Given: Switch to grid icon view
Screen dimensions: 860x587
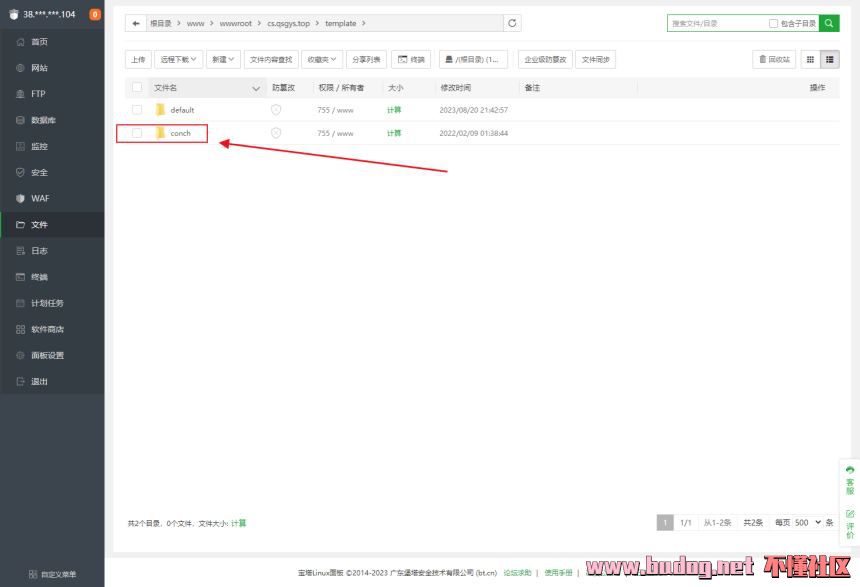Looking at the screenshot, I should click(x=810, y=59).
